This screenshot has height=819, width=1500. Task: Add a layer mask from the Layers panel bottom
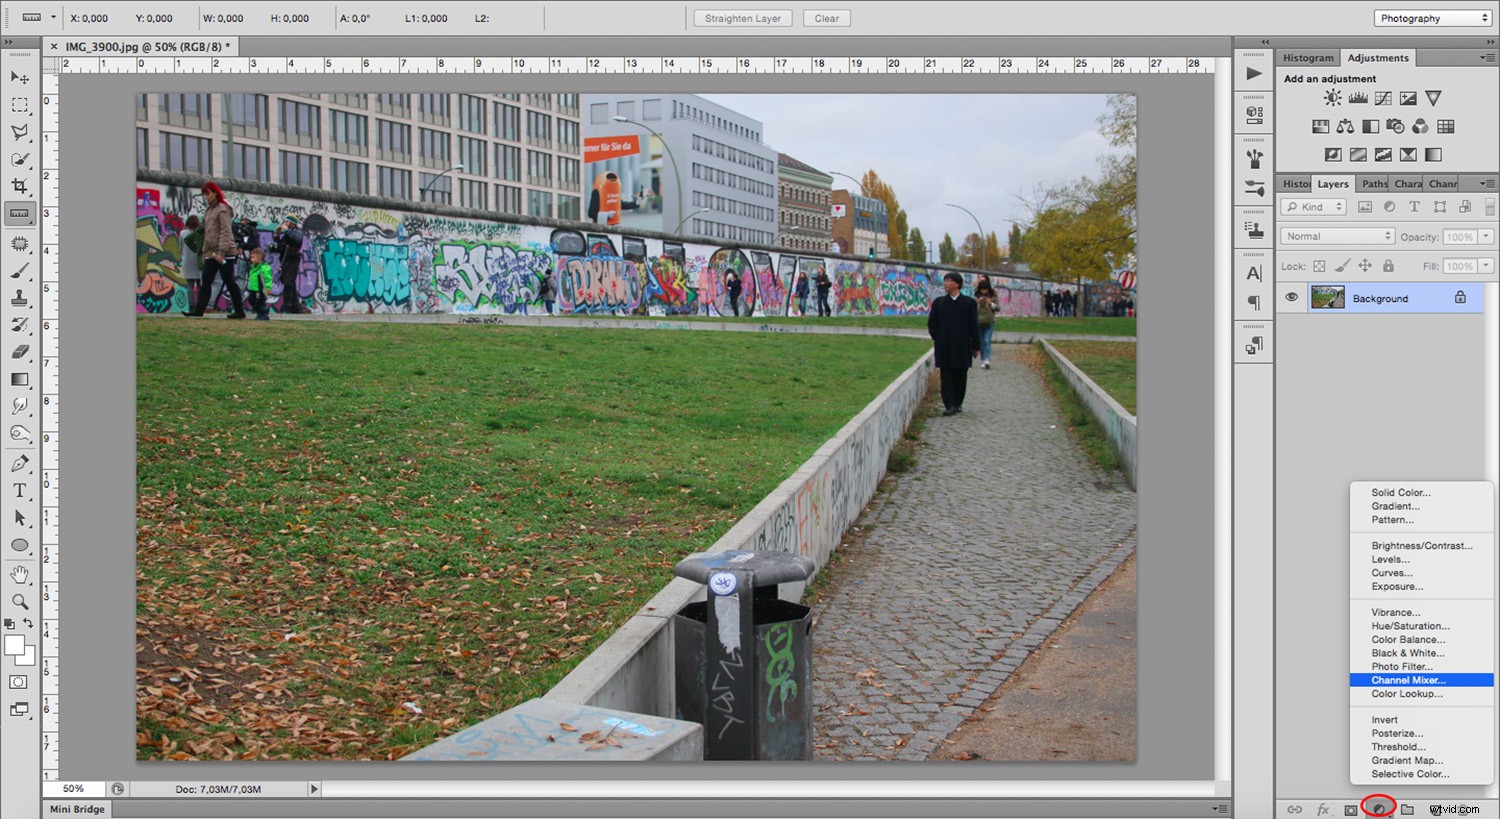pos(1350,809)
